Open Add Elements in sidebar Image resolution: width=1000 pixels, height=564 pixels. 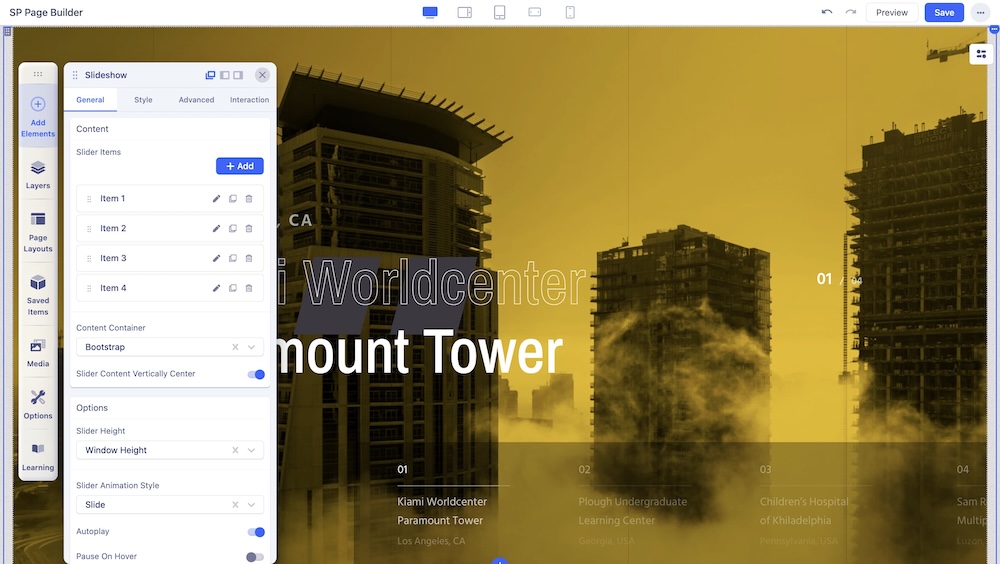point(38,117)
